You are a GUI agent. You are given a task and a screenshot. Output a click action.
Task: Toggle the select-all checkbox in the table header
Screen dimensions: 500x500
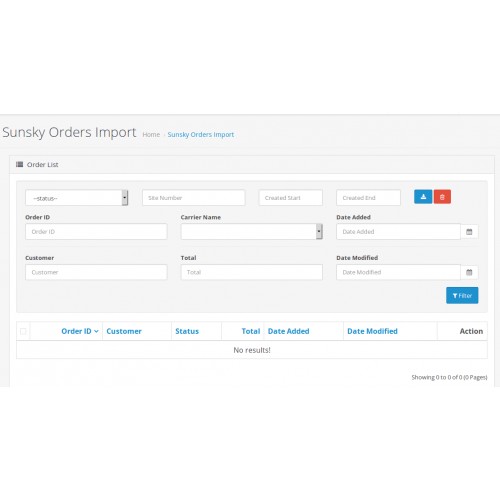(x=23, y=331)
